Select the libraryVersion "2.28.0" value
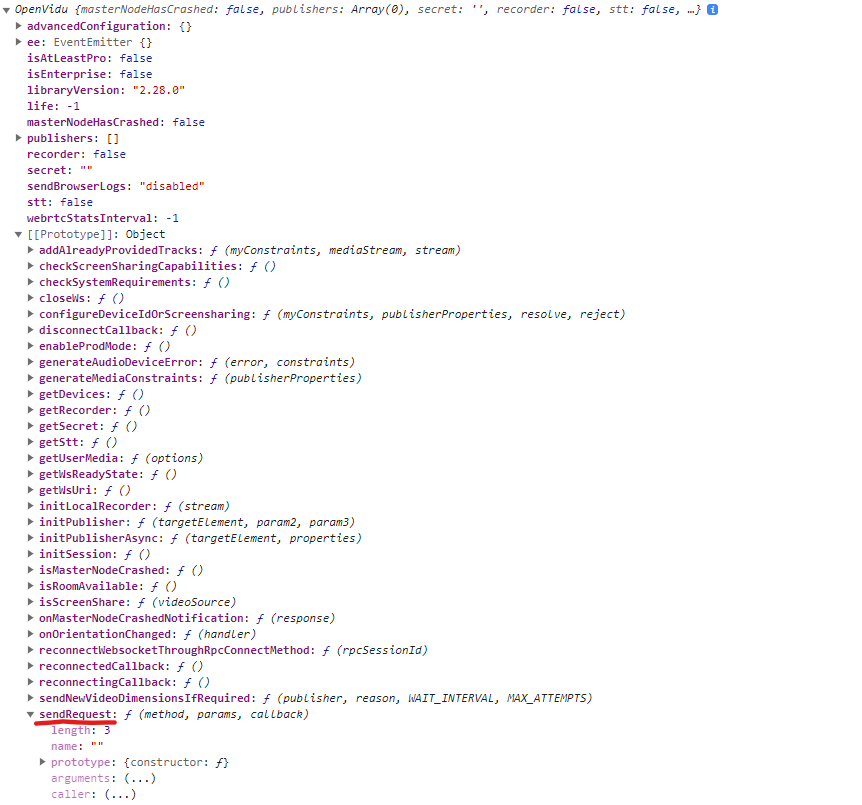 pos(159,90)
